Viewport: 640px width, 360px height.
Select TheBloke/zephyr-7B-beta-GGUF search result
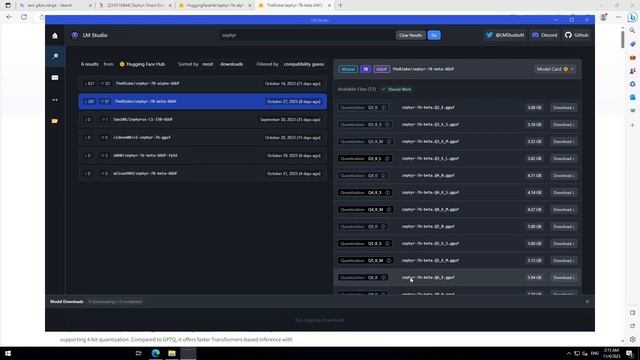(203, 101)
